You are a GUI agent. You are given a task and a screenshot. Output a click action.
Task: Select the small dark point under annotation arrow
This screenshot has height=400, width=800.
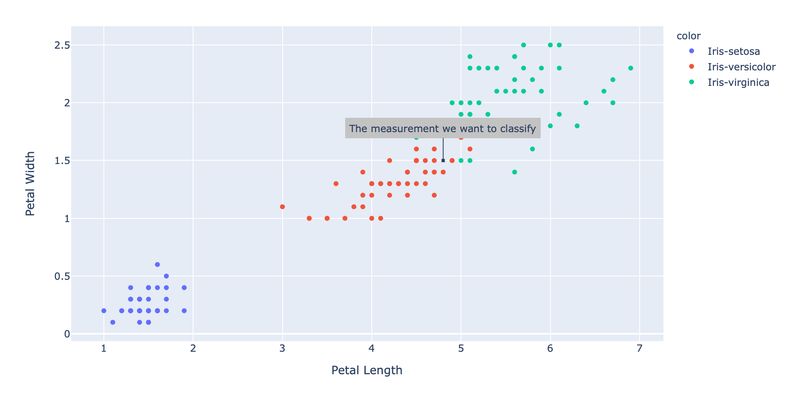pos(443,160)
